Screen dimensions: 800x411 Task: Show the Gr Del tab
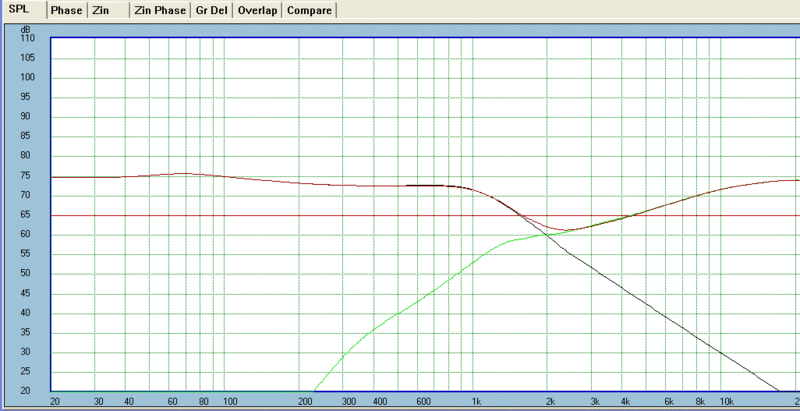pos(211,10)
